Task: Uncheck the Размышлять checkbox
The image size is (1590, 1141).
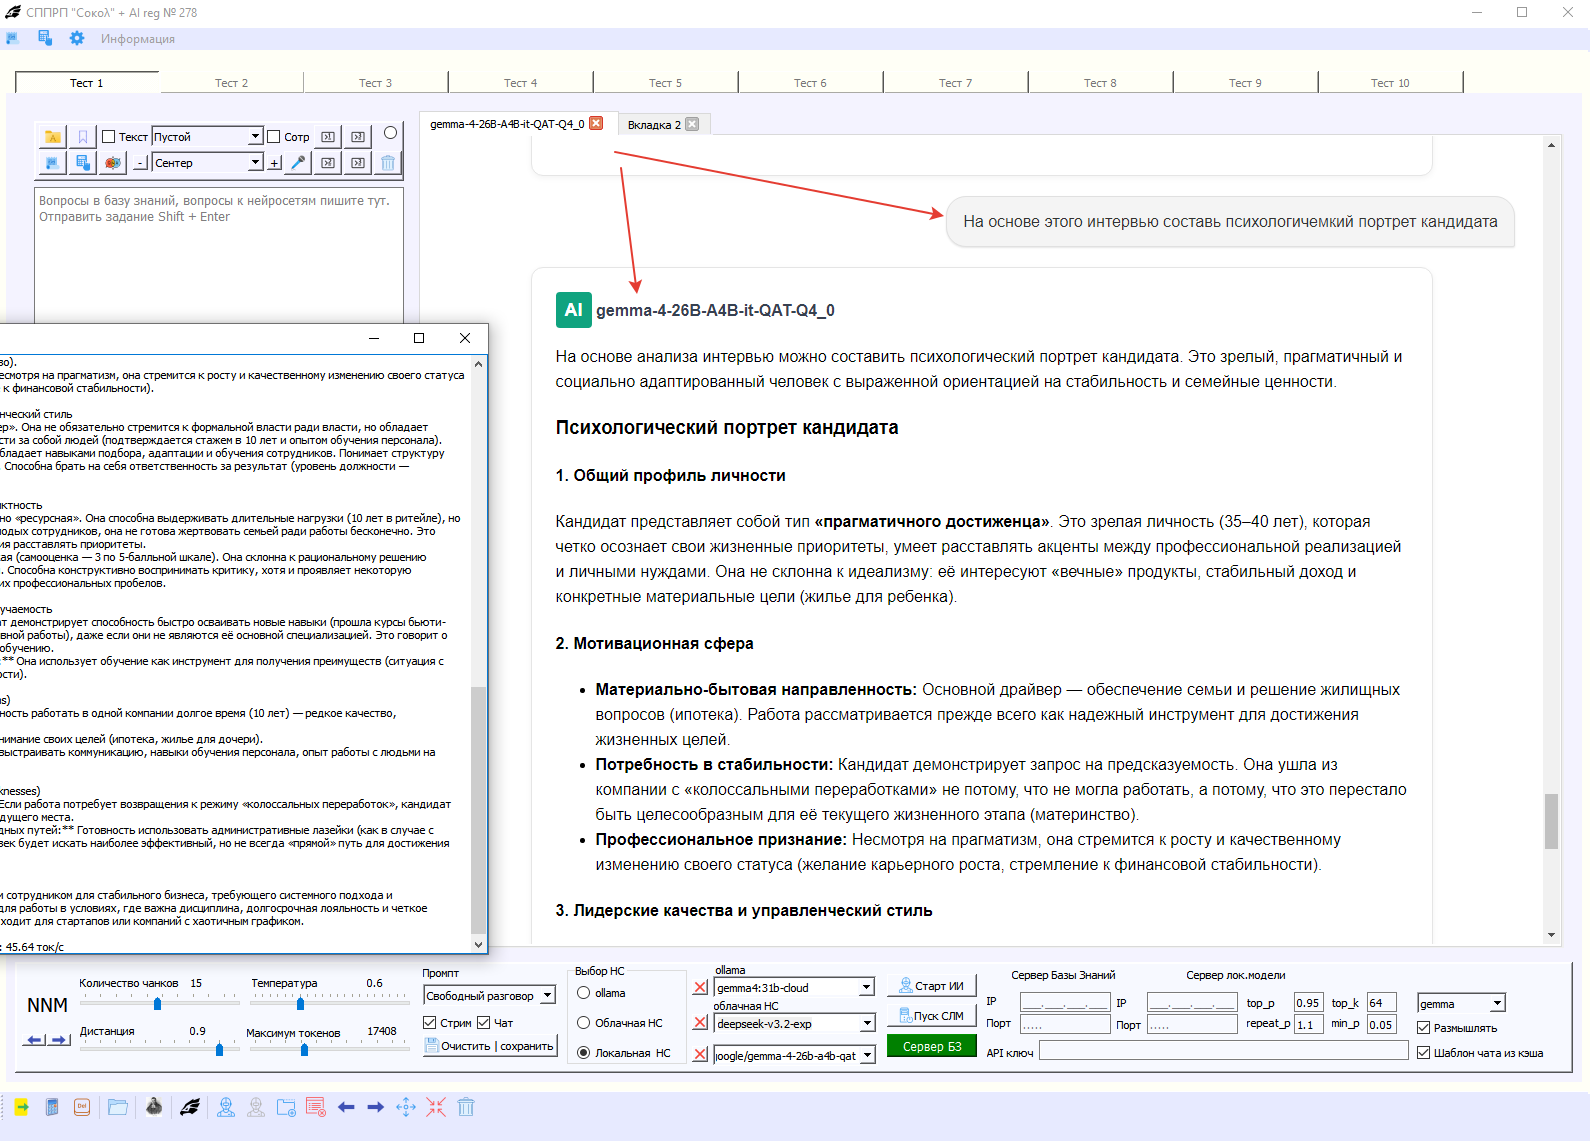Action: [1424, 1028]
